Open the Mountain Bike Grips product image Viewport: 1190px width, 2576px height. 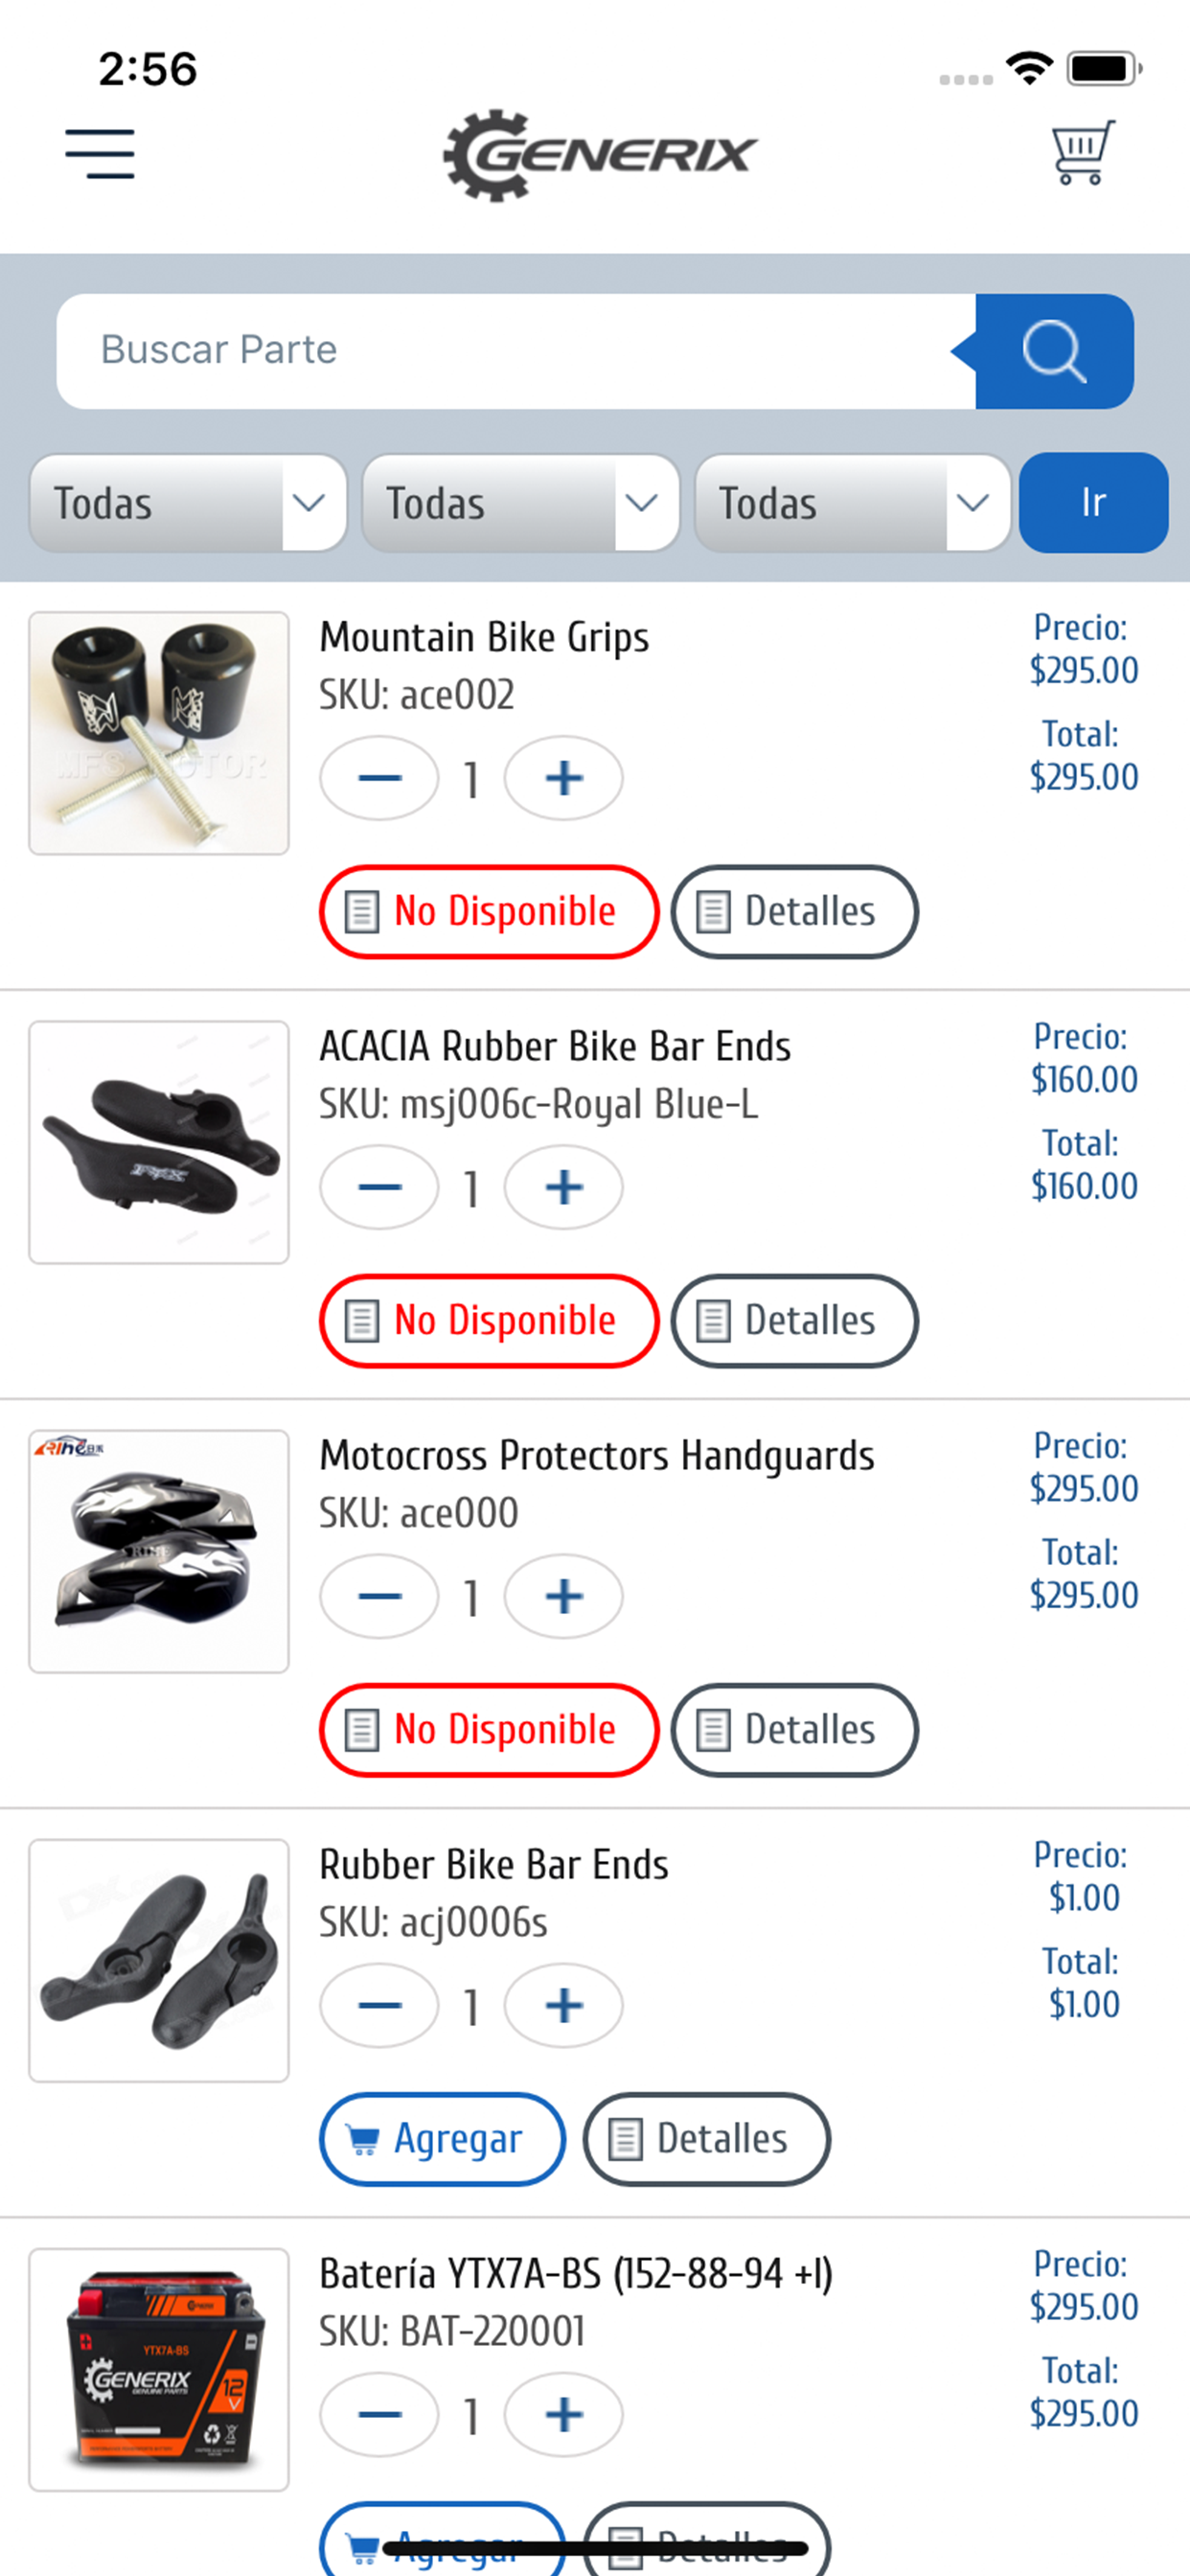click(x=159, y=733)
